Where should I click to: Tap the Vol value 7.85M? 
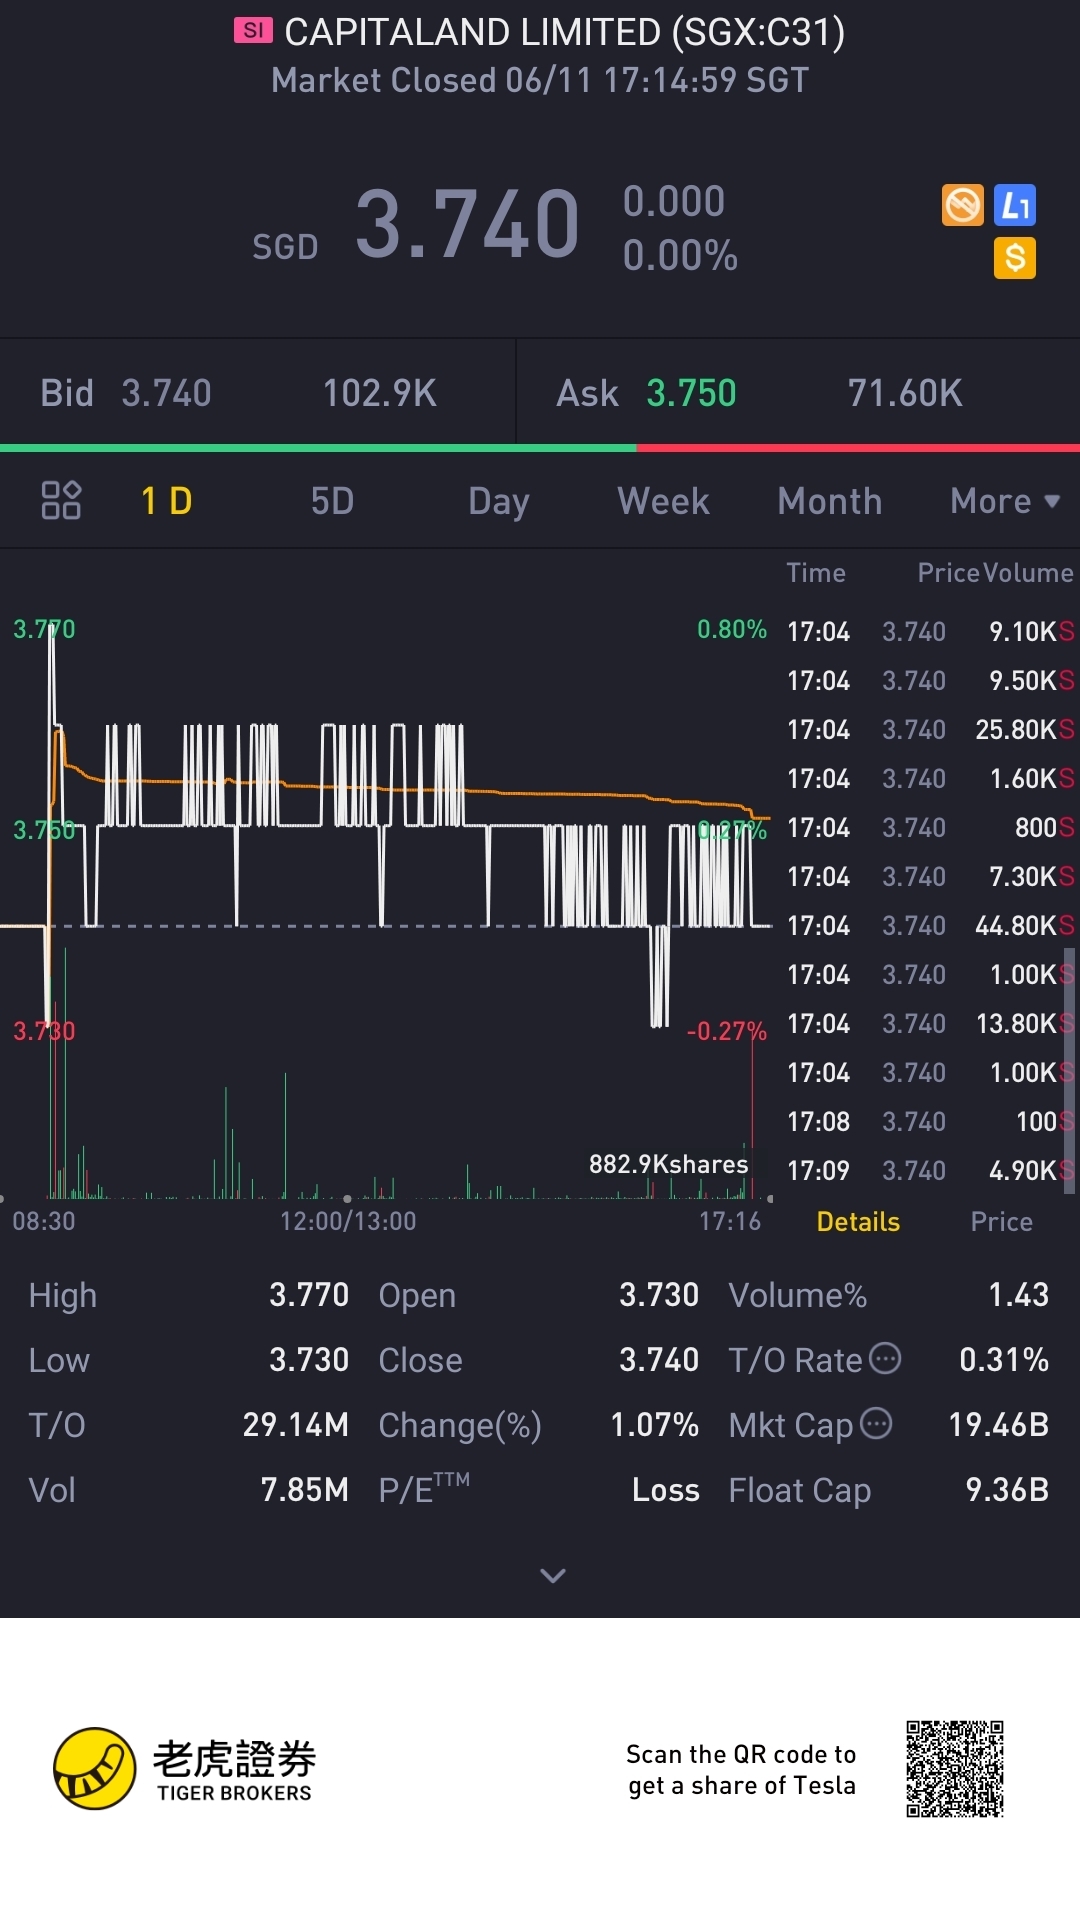click(305, 1490)
